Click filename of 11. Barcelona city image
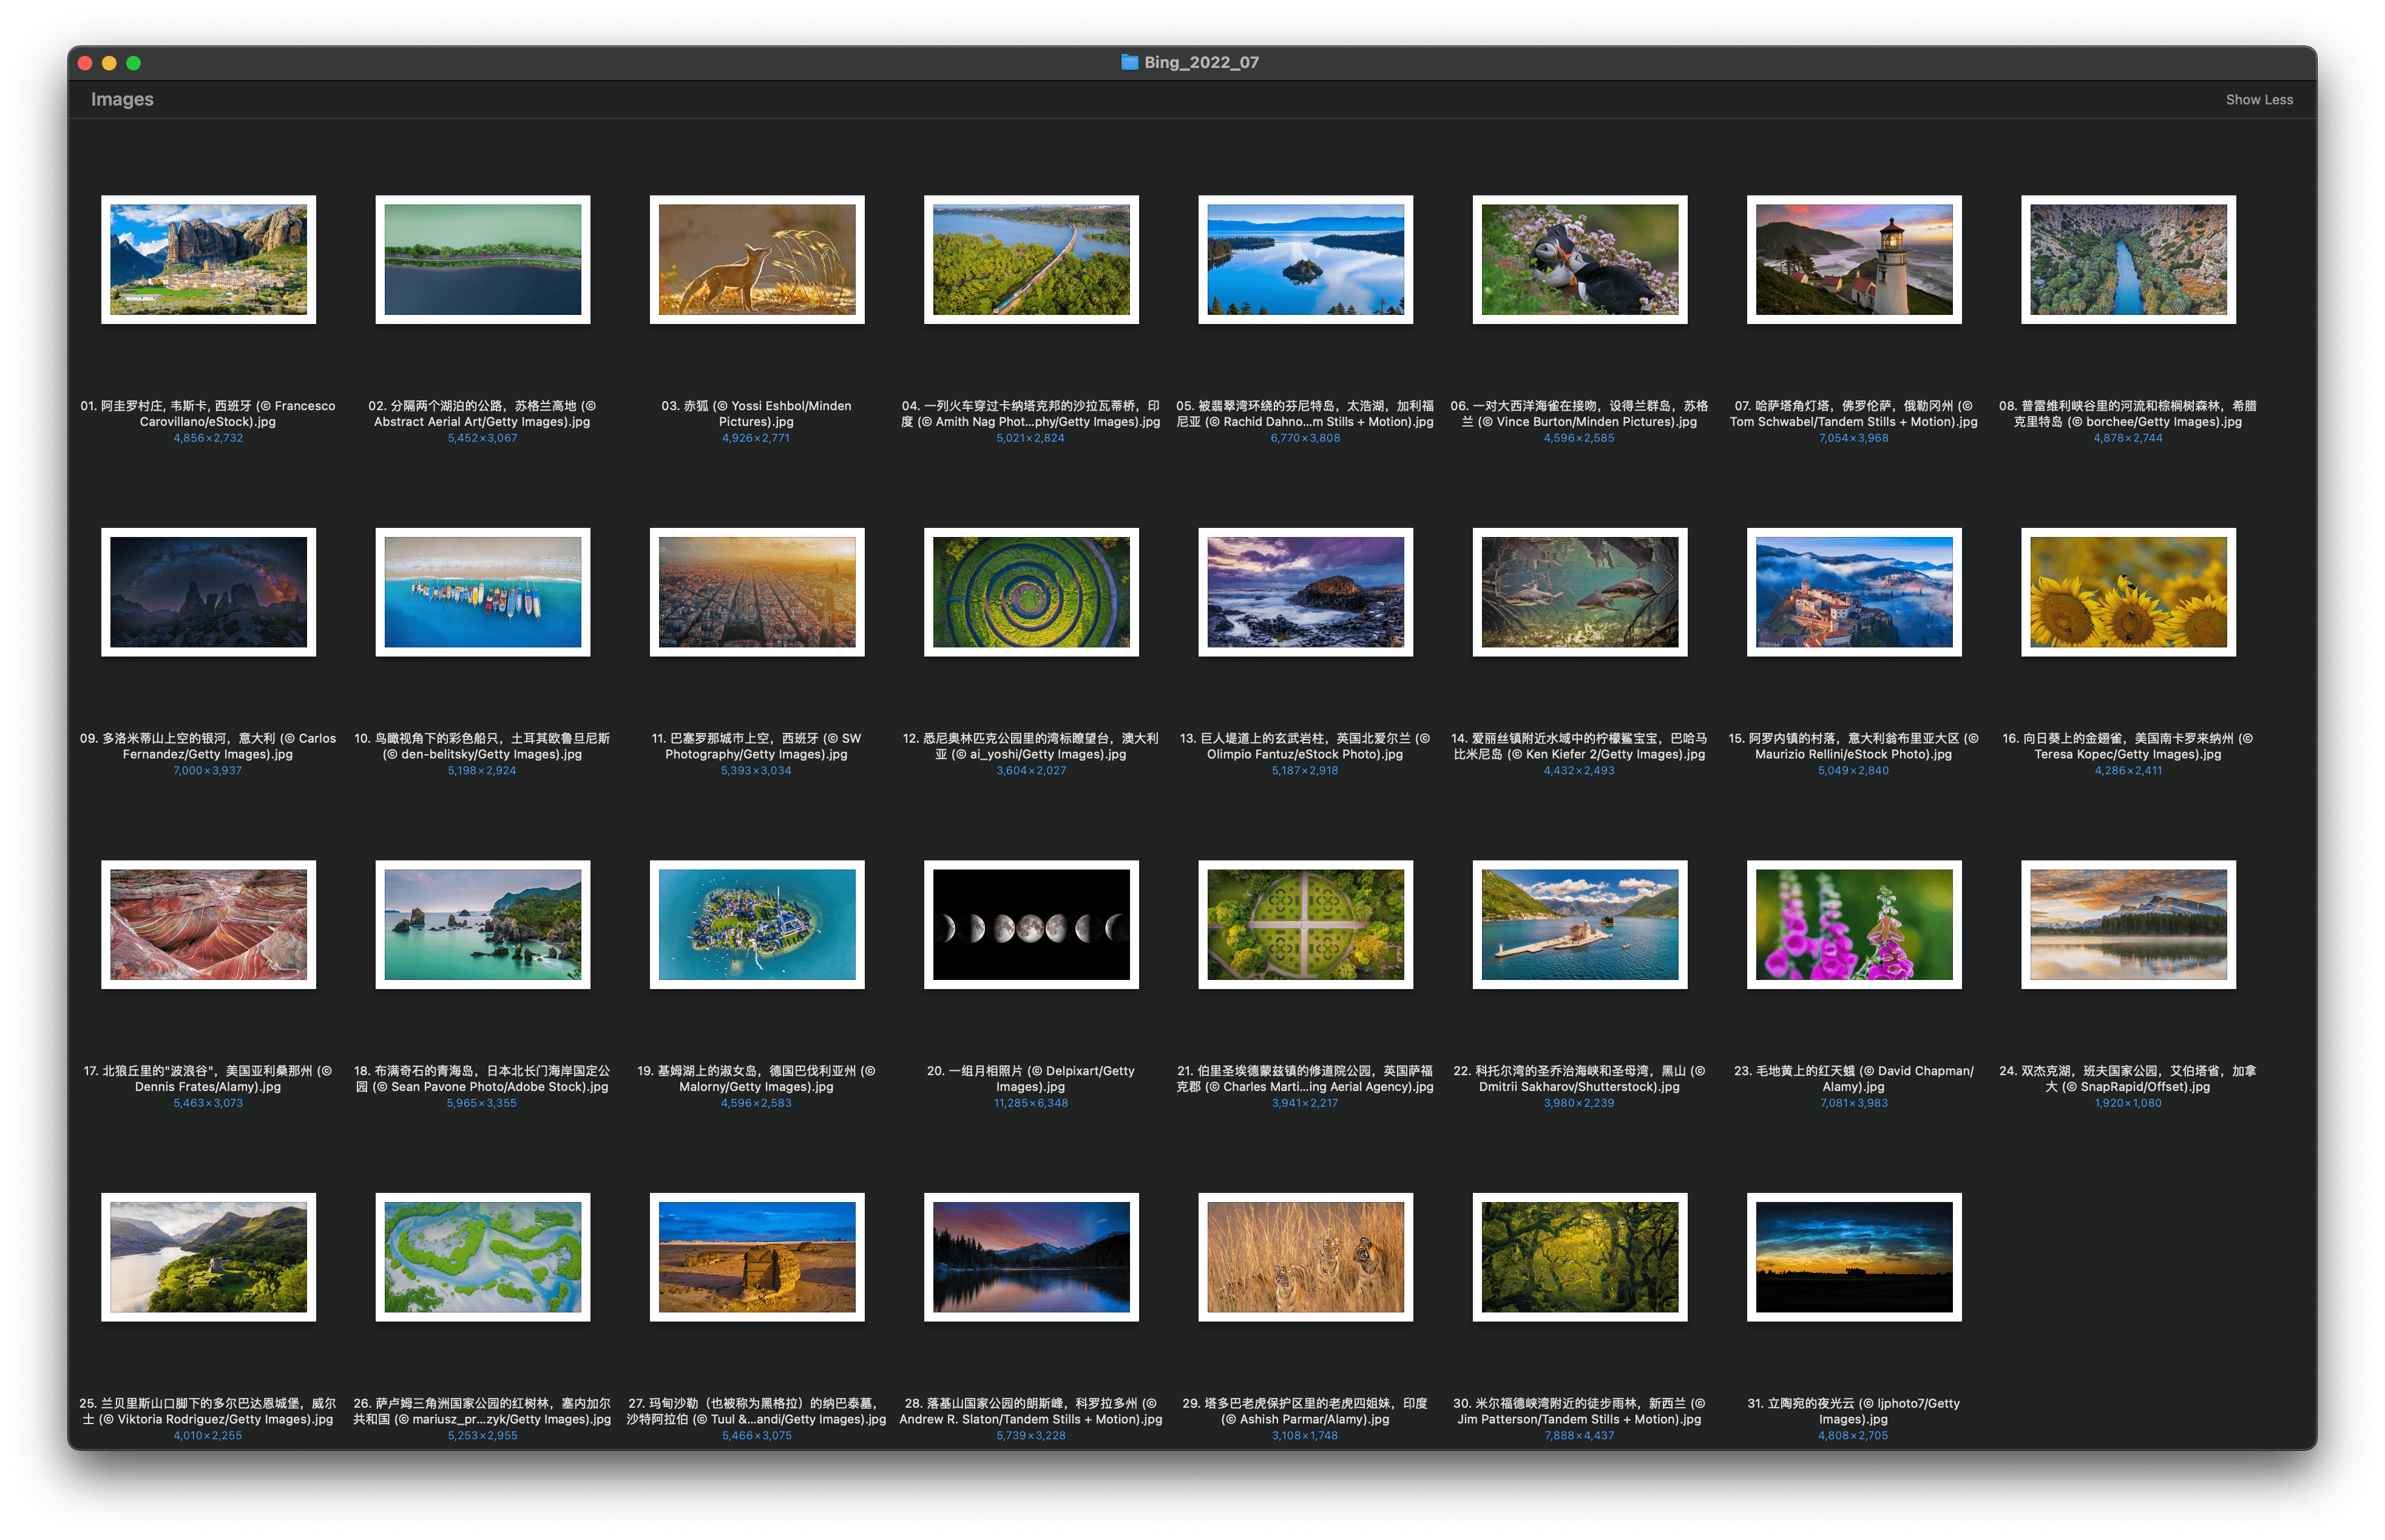The image size is (2385, 1540). pos(756,746)
